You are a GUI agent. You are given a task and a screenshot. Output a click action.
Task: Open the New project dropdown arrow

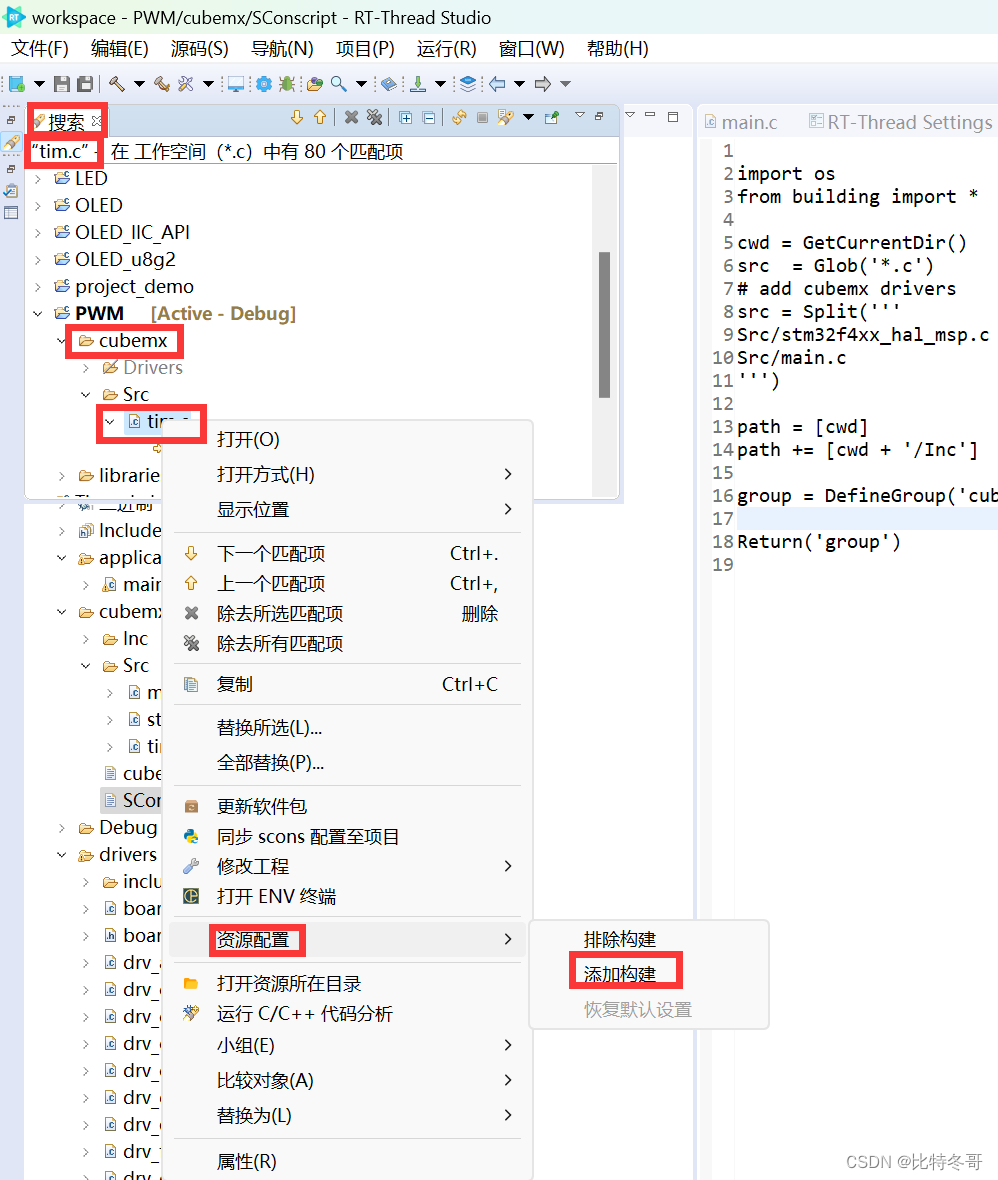click(39, 84)
